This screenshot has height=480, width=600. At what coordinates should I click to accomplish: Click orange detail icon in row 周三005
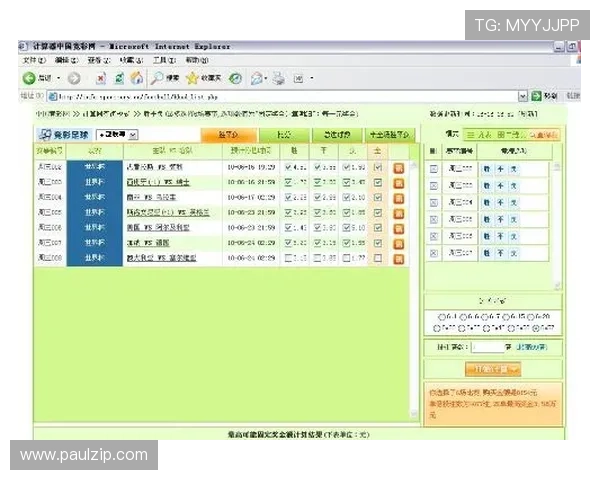click(x=399, y=213)
